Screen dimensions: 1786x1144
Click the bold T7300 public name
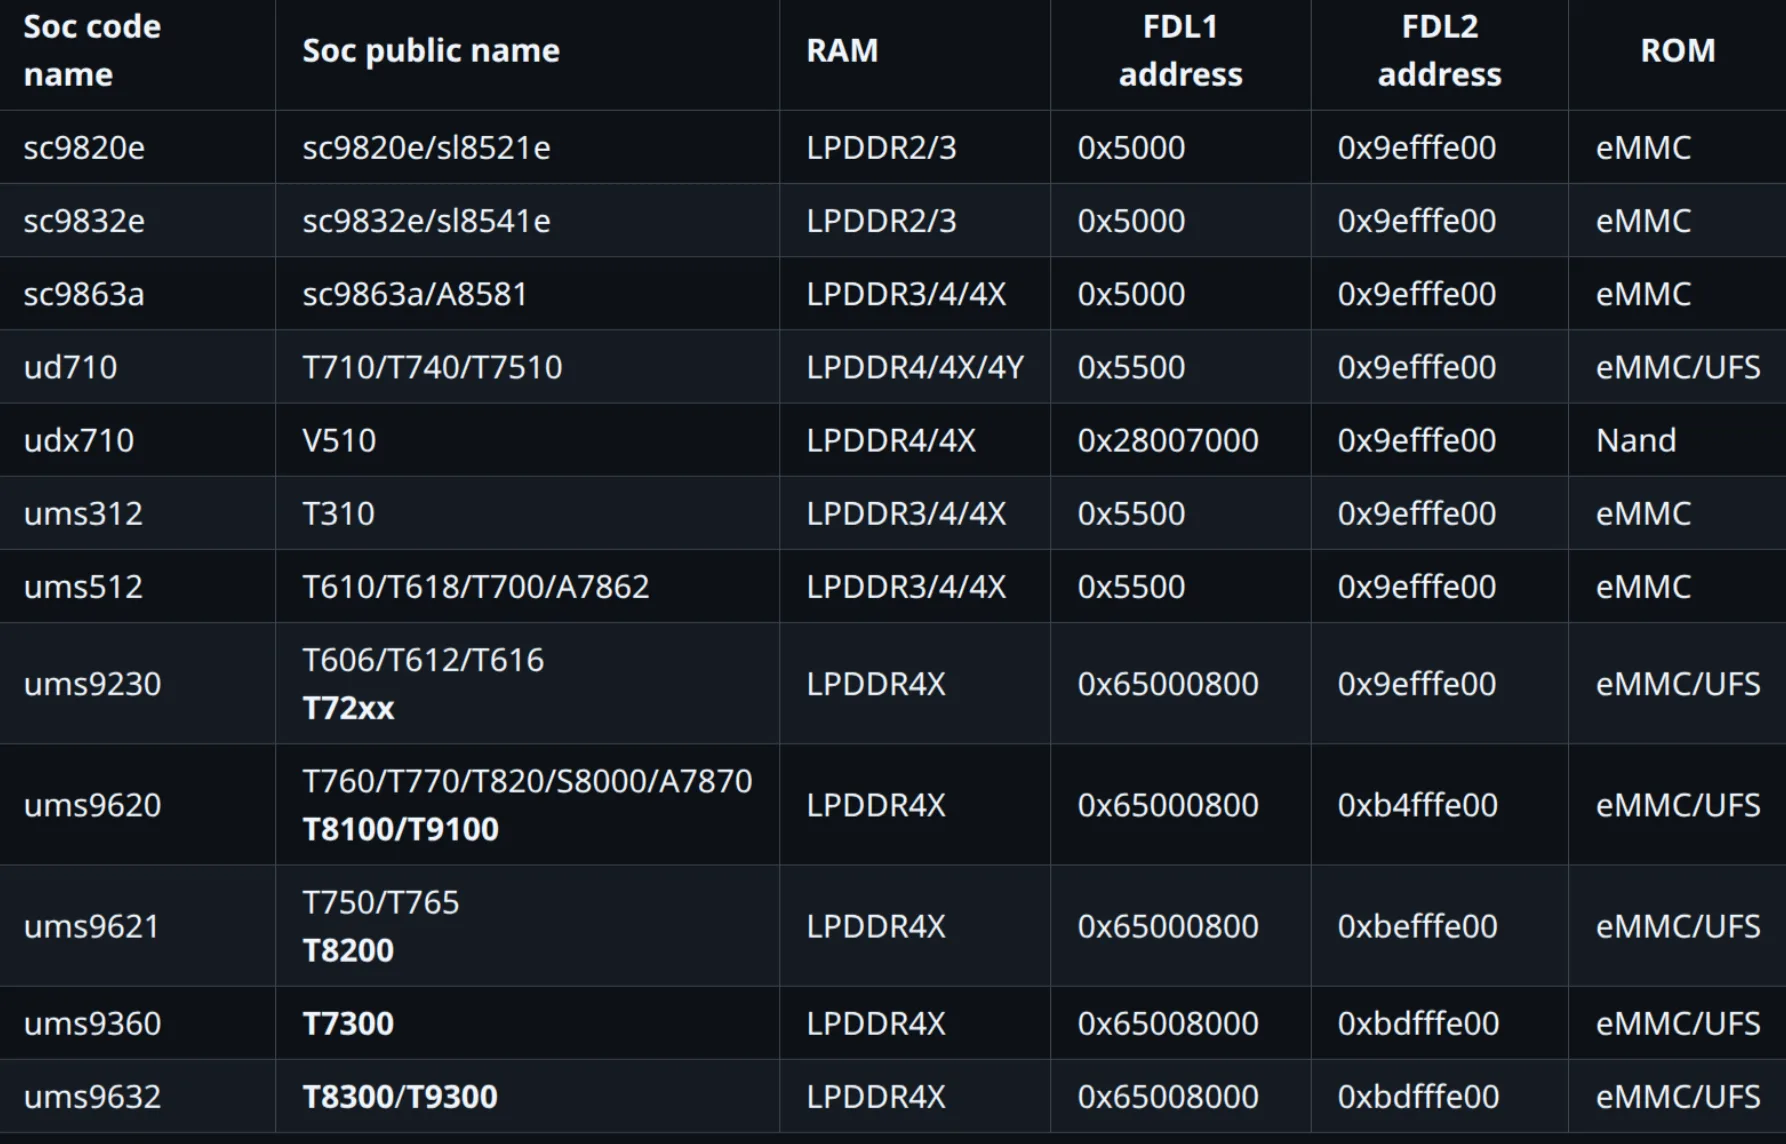click(348, 1024)
